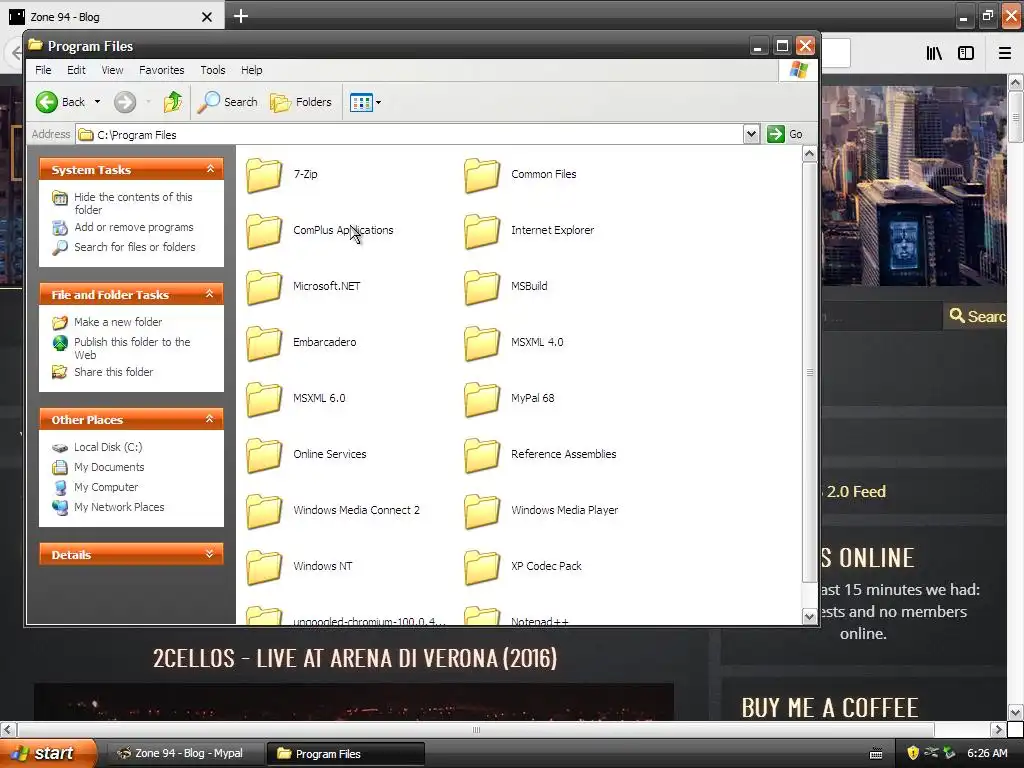Select the Internet Explorer folder icon
This screenshot has height=768, width=1024.
pos(482,231)
